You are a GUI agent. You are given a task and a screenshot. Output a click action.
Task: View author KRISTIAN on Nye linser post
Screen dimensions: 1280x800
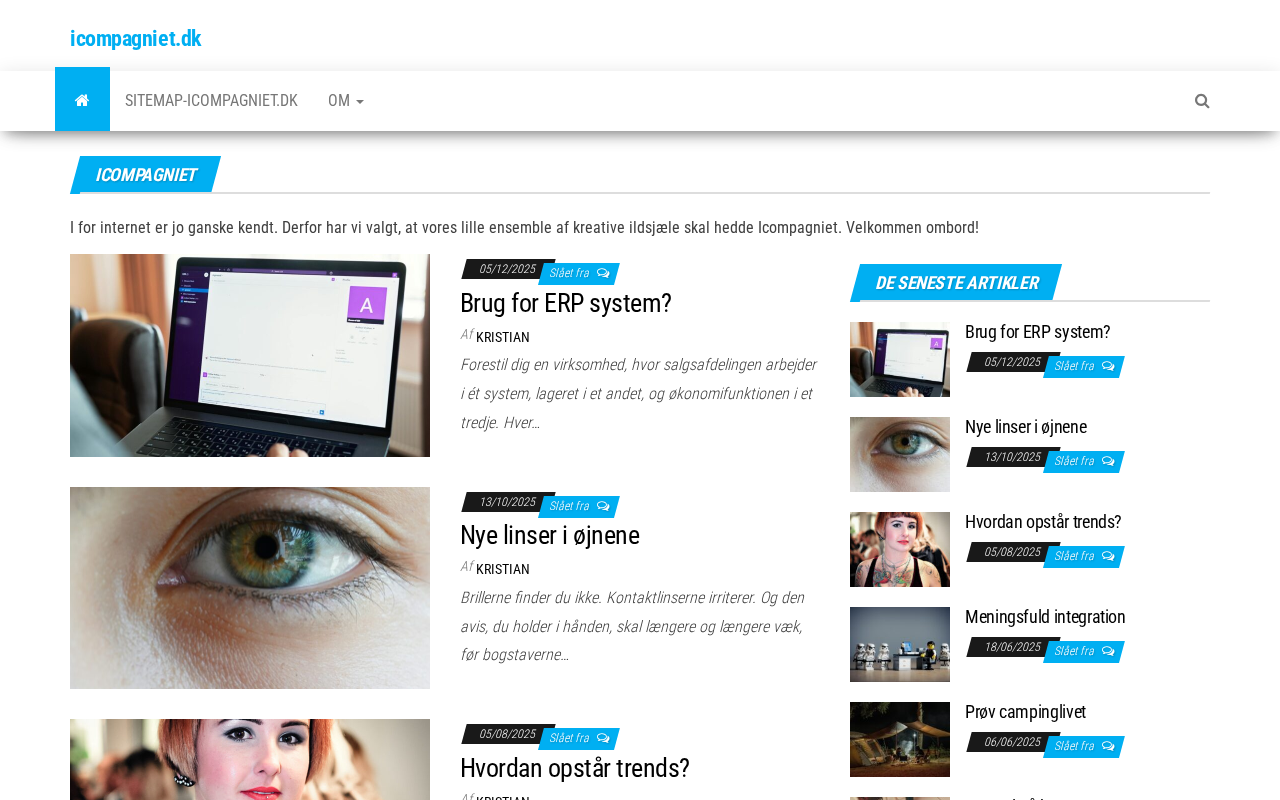pos(503,569)
